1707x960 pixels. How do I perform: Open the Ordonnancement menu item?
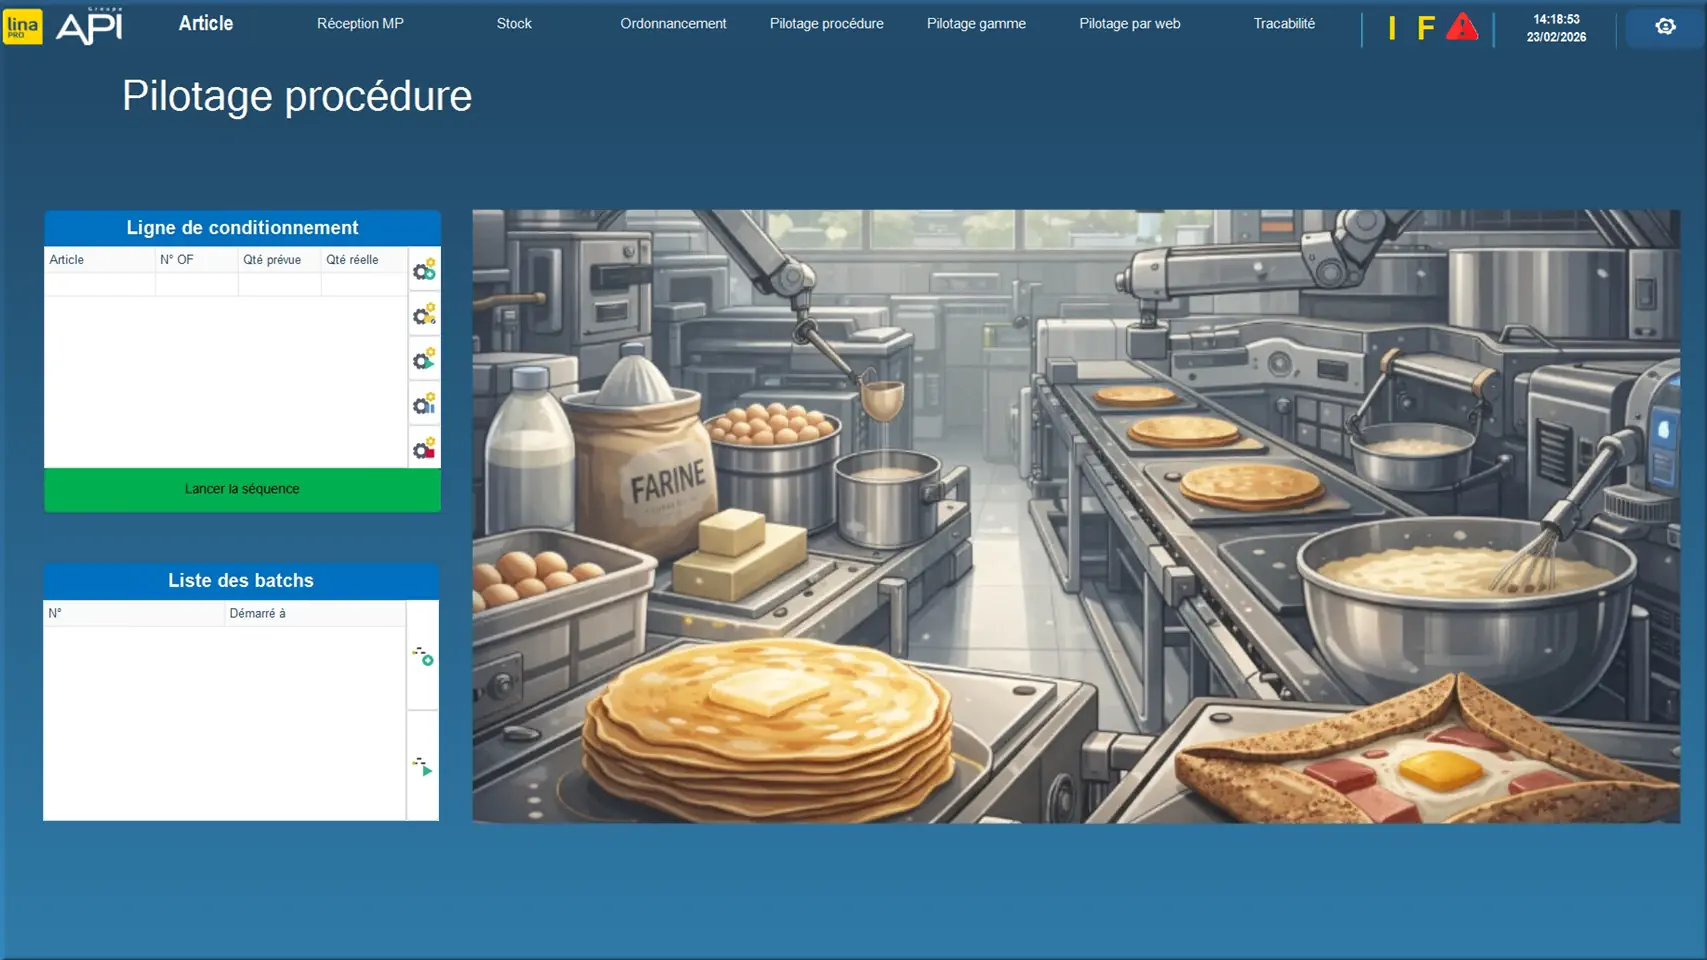coord(673,24)
